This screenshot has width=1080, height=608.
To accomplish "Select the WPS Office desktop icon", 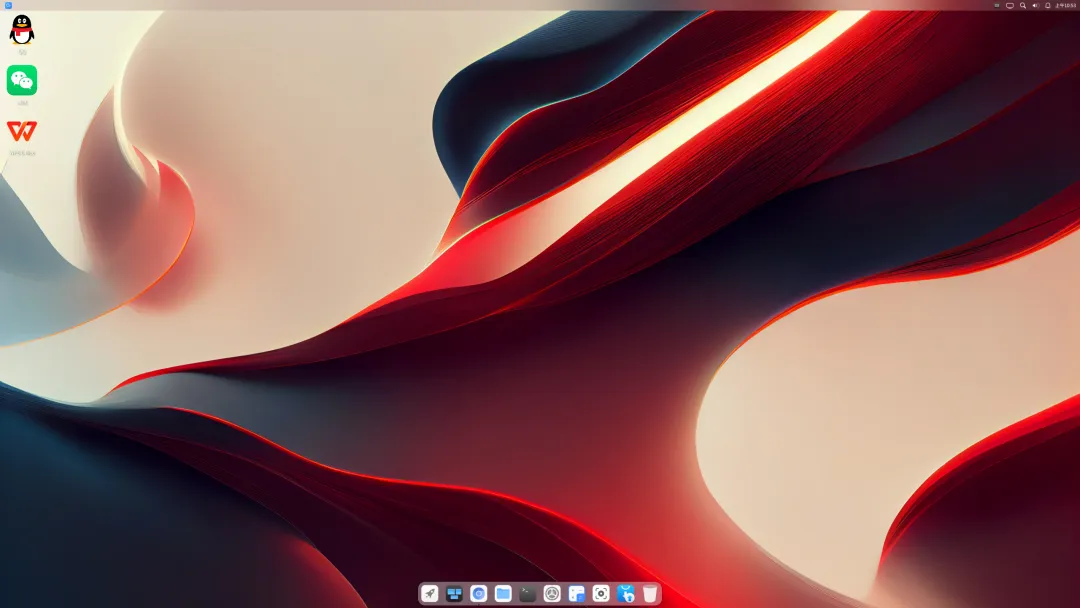I will (22, 131).
